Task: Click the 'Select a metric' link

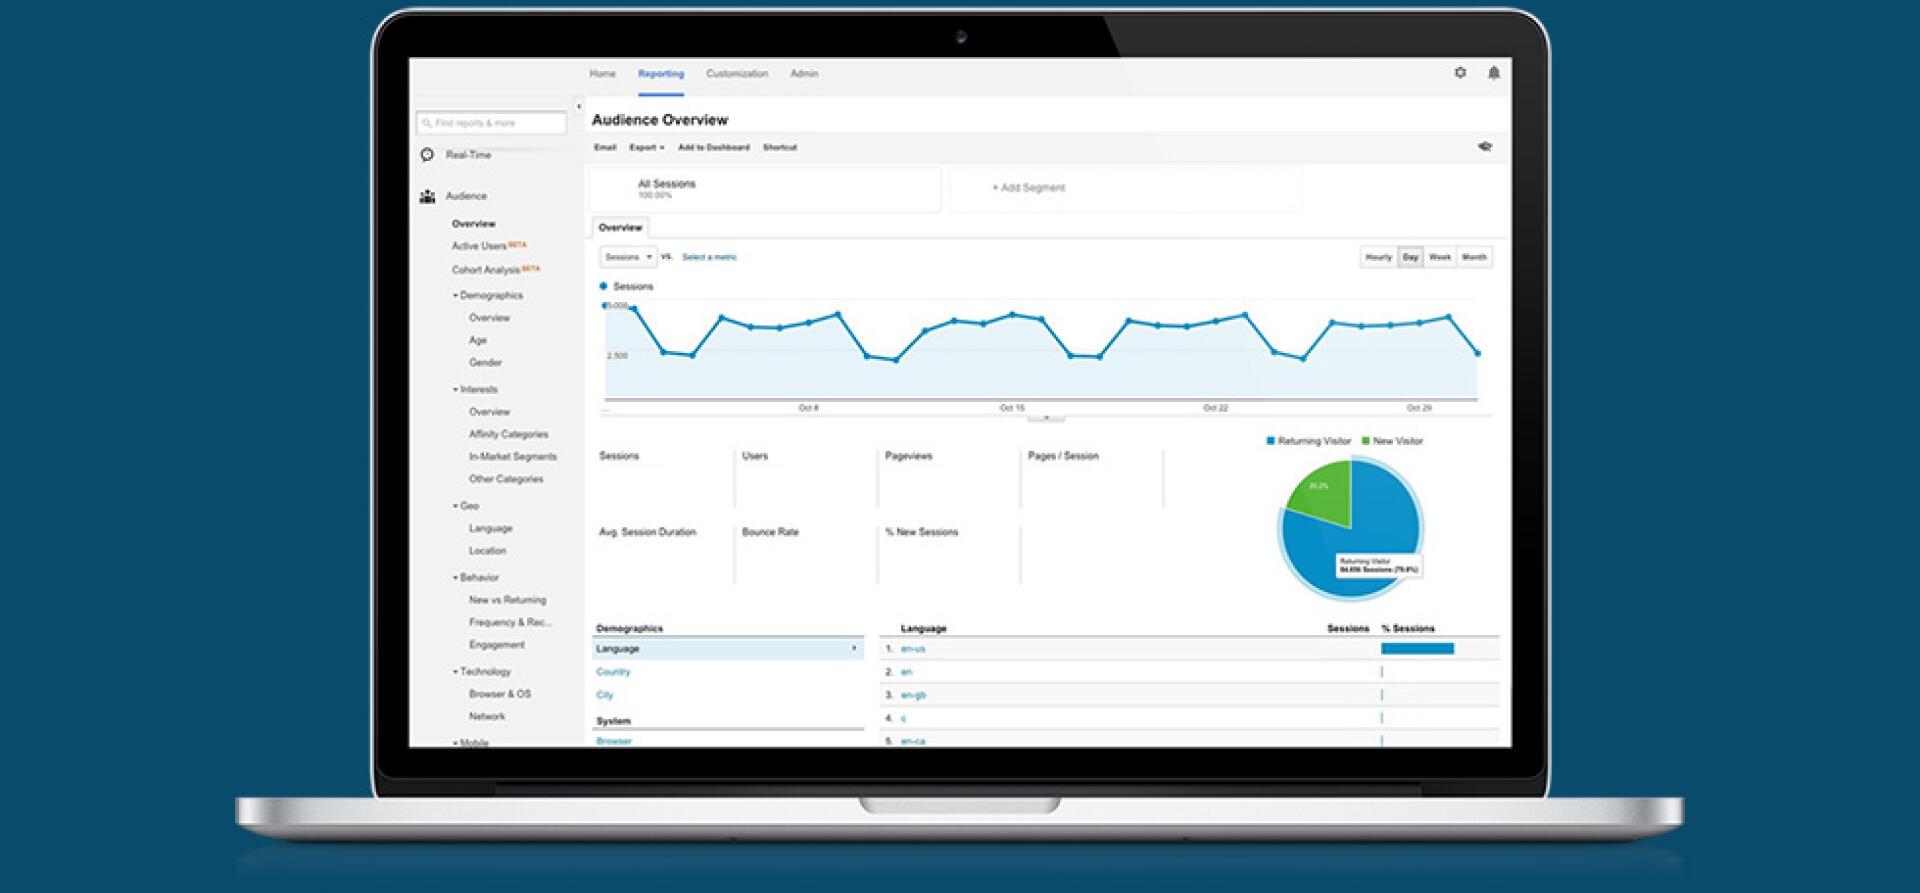Action: point(709,257)
